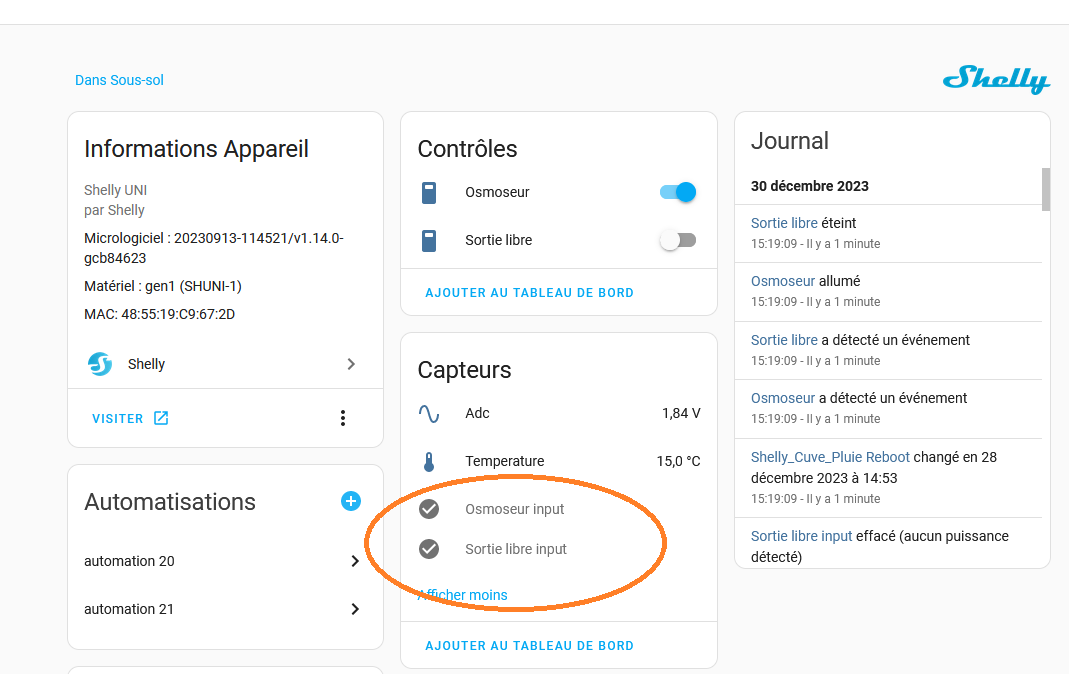This screenshot has width=1069, height=674.
Task: Click the Osmoseur switch device icon
Action: pyautogui.click(x=429, y=192)
